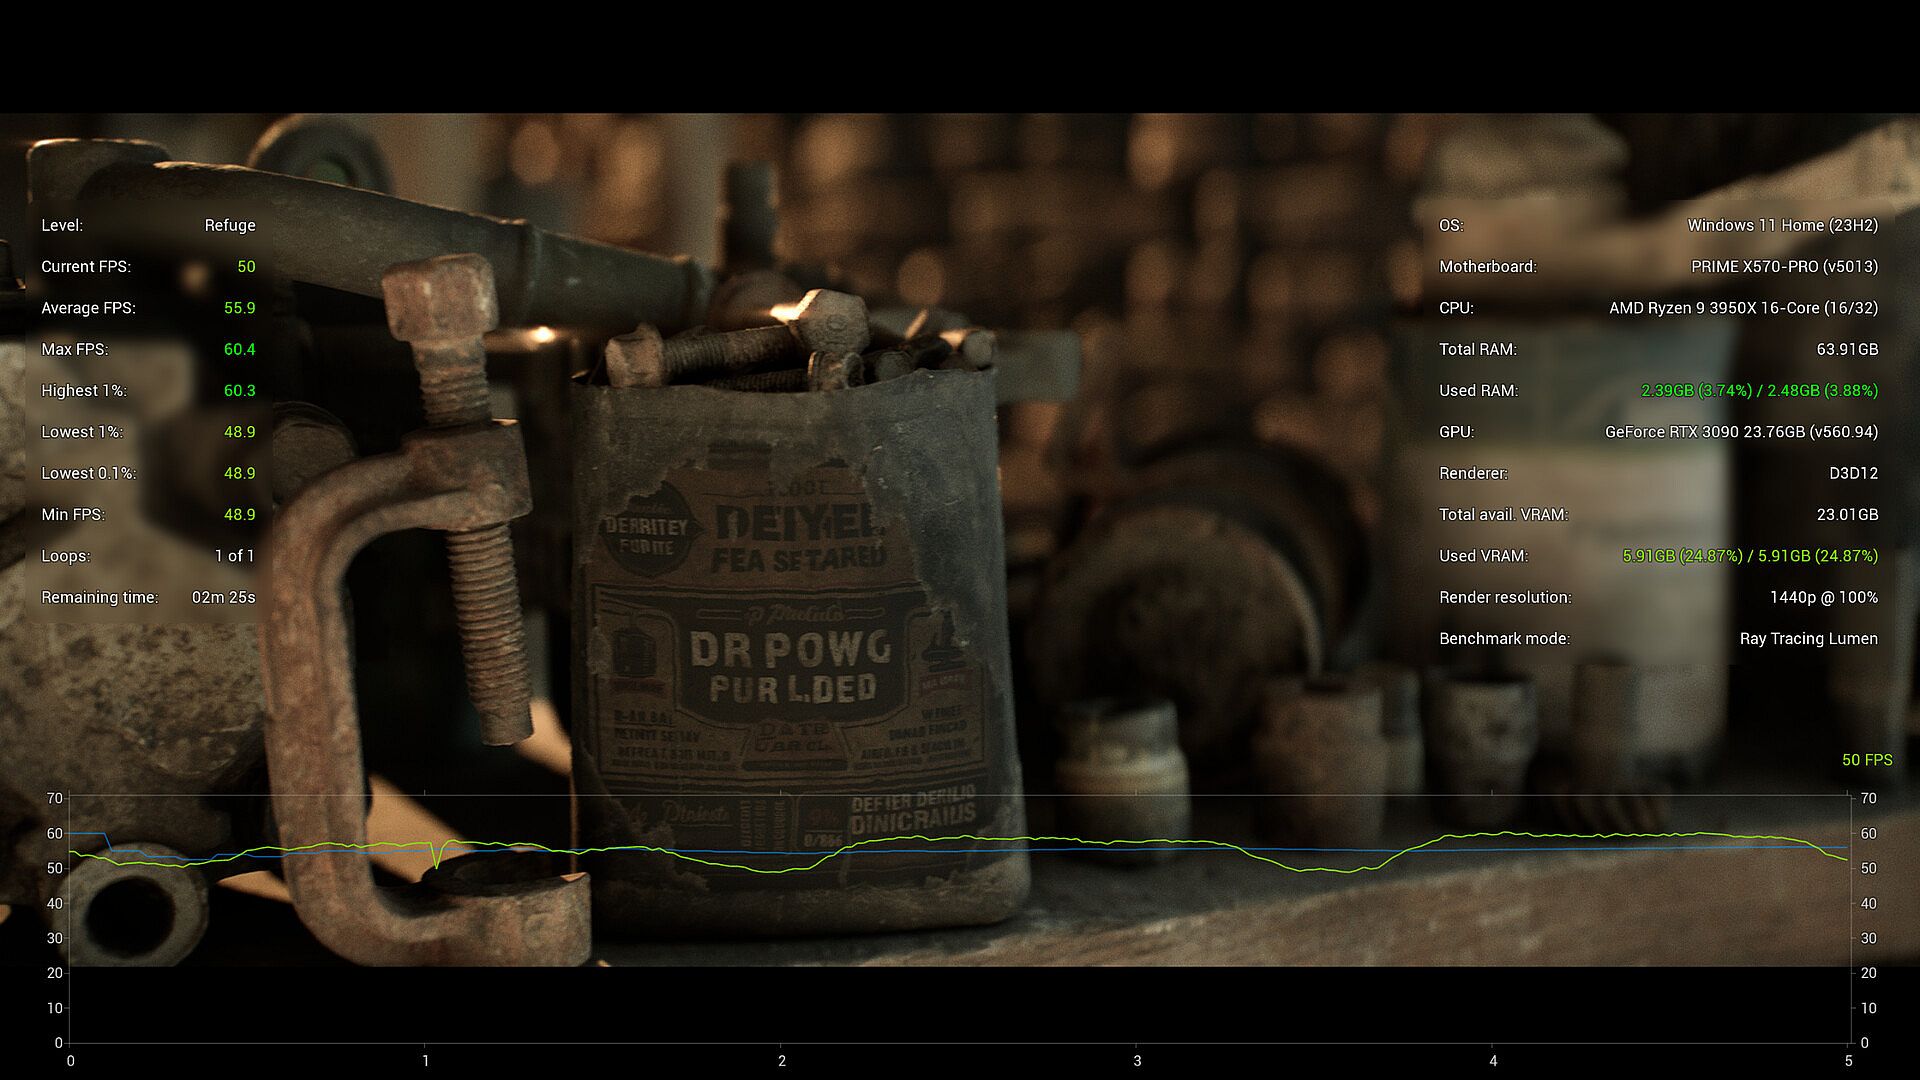Click the Windows 11 Home OS text
The width and height of the screenshot is (1920, 1080).
point(1782,226)
